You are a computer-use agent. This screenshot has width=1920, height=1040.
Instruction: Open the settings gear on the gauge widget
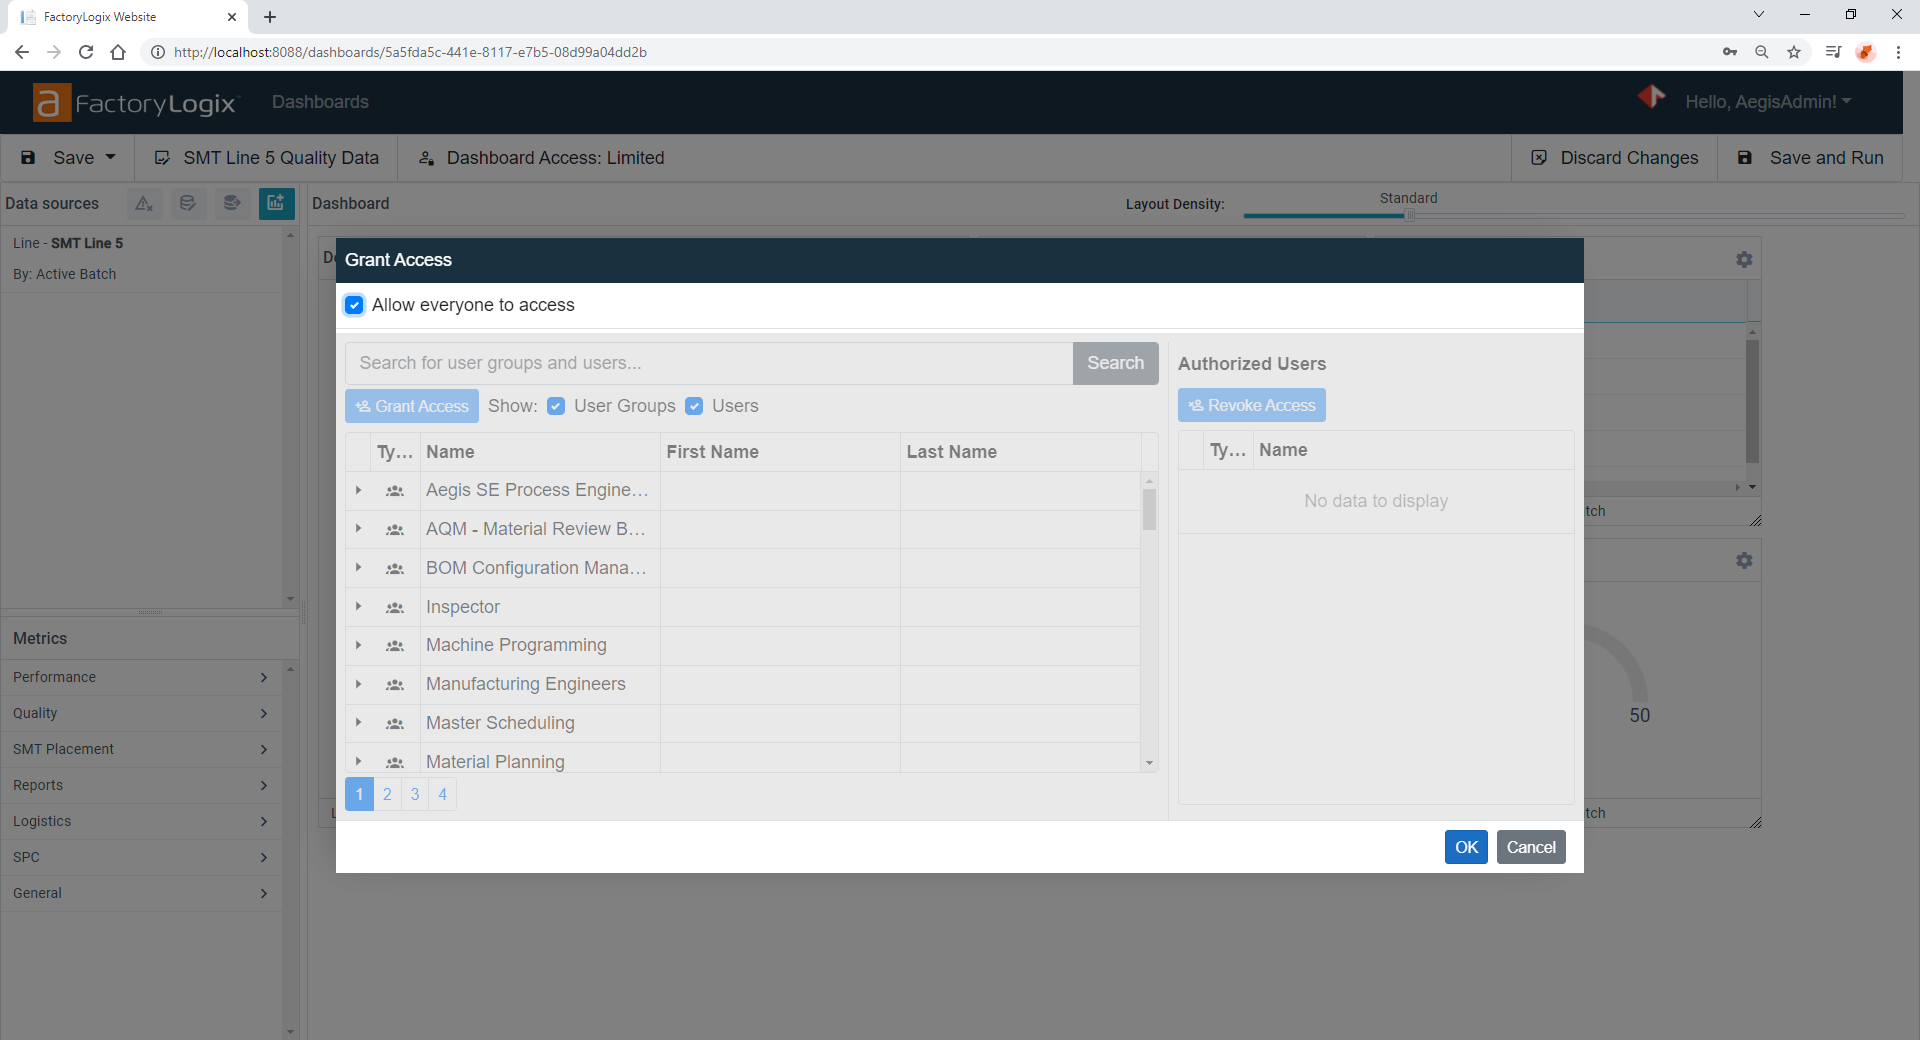1744,560
